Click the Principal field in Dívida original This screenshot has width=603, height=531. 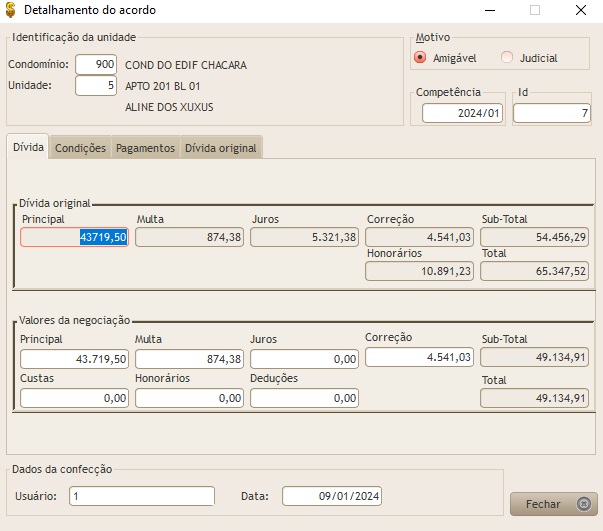pos(75,237)
